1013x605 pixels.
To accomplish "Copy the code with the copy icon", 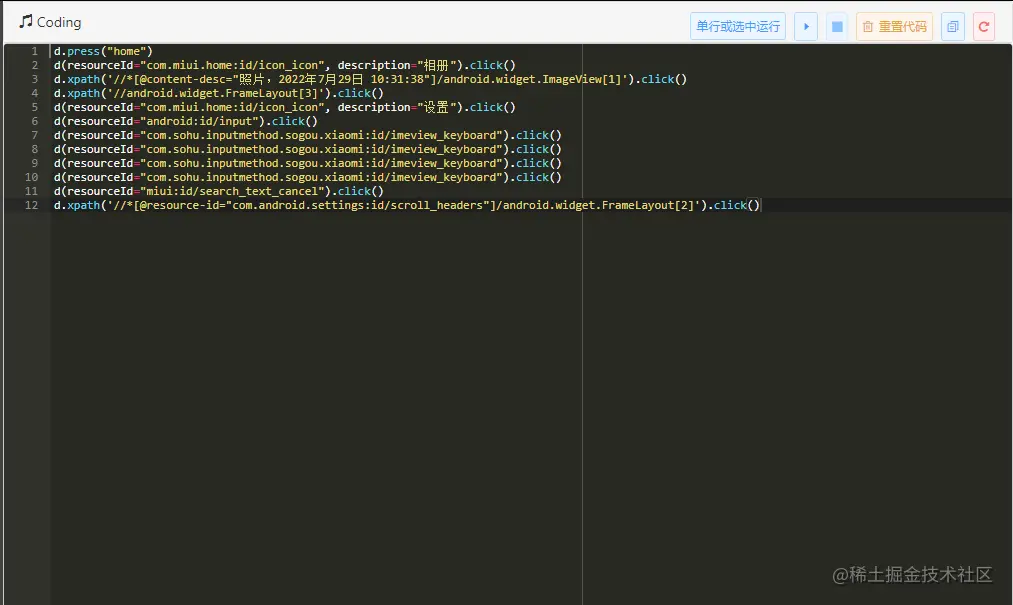I will (x=953, y=27).
